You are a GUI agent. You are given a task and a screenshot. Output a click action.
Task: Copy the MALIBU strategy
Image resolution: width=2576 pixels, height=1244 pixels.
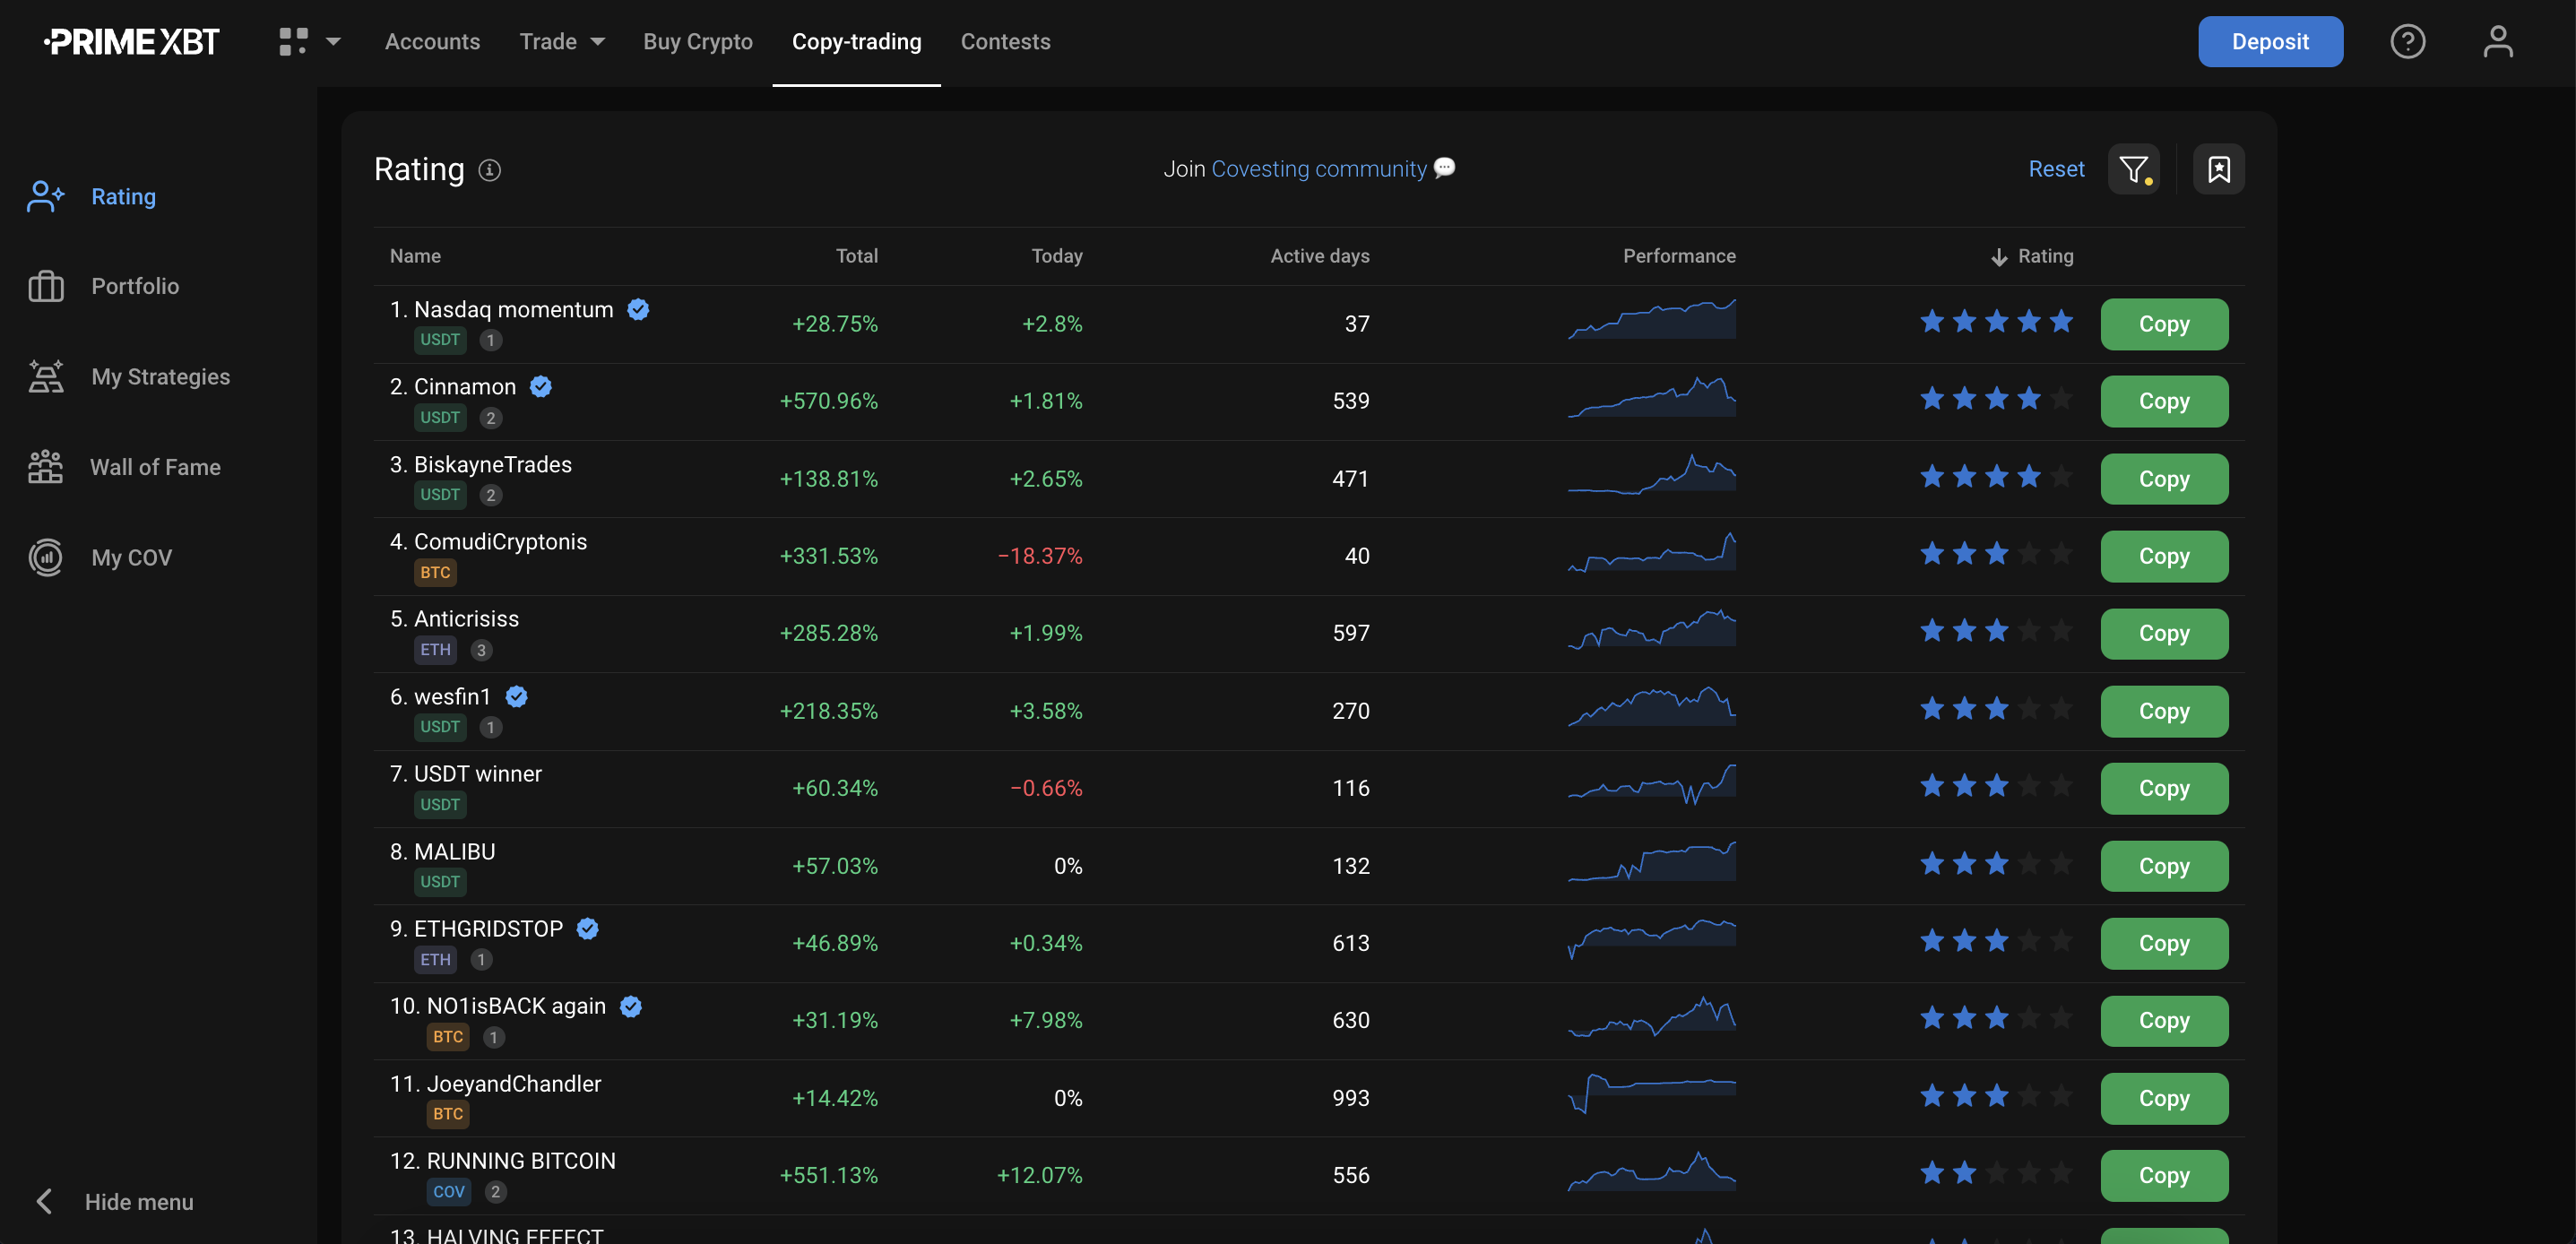2164,866
